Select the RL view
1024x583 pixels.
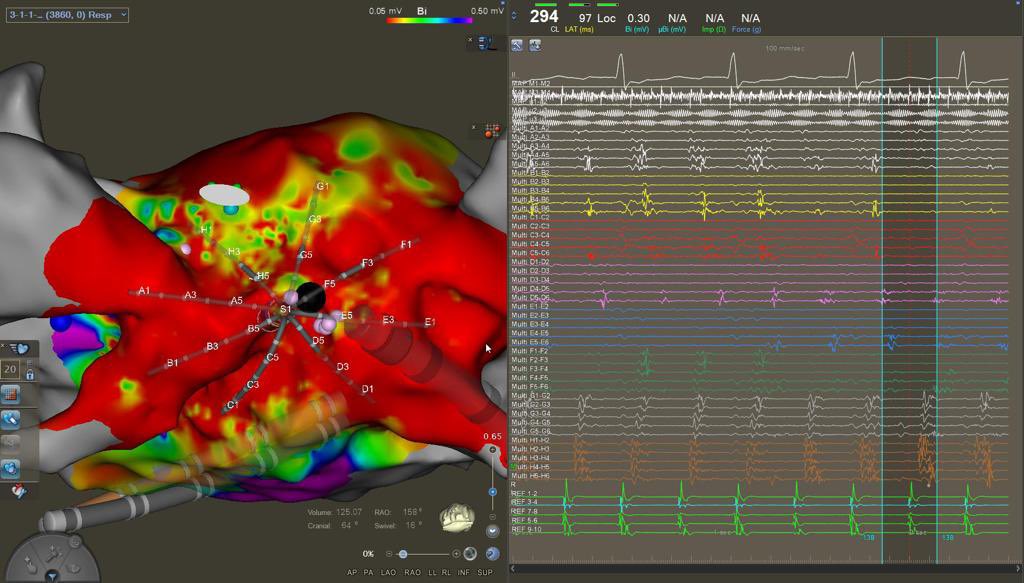pos(446,573)
